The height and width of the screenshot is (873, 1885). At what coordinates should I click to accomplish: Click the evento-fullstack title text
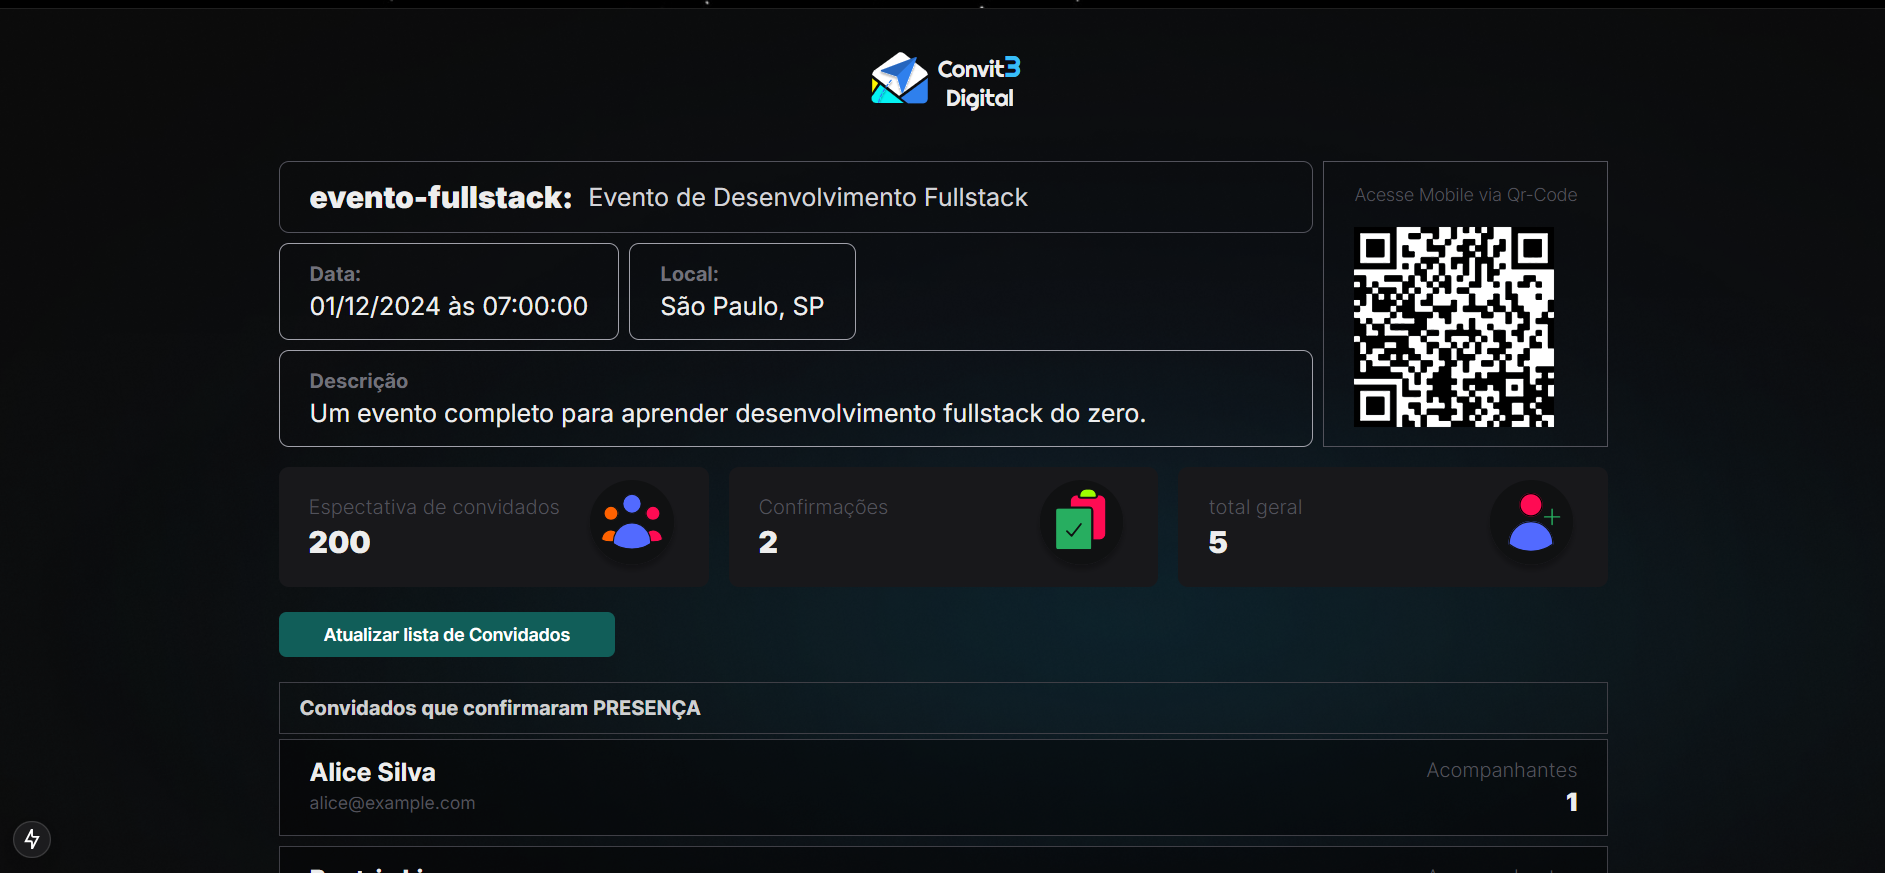tap(440, 197)
